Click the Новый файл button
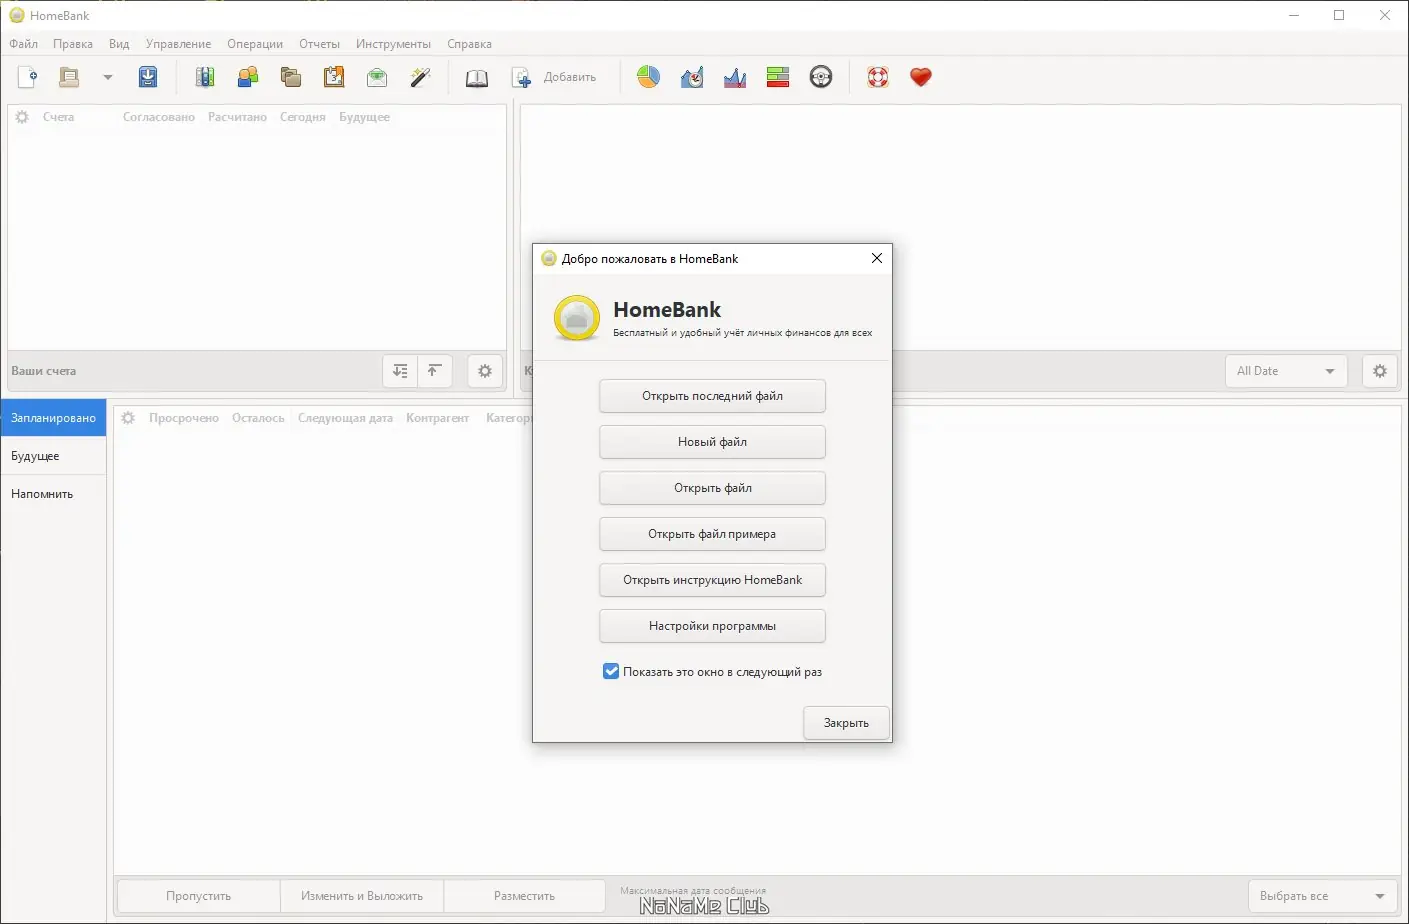 (712, 442)
